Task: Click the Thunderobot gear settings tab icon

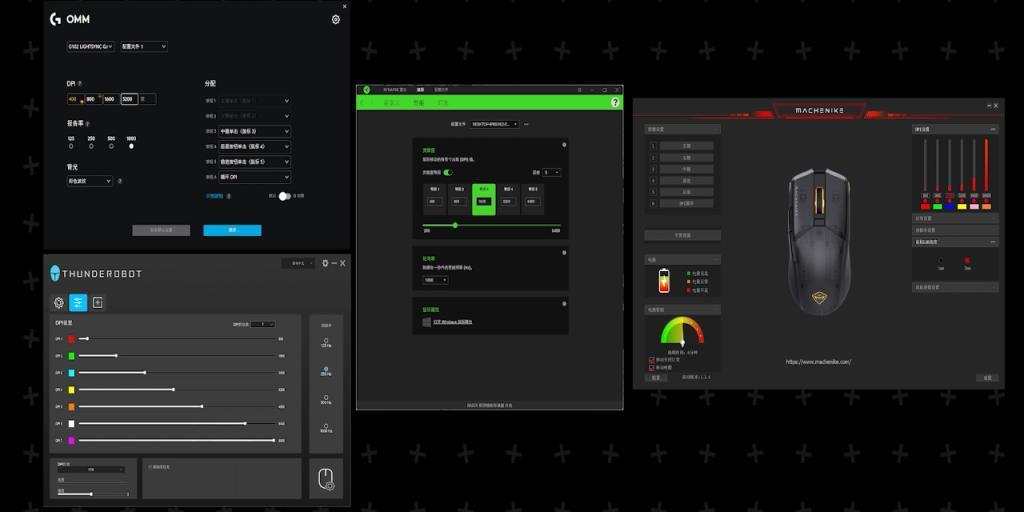Action: pyautogui.click(x=59, y=302)
